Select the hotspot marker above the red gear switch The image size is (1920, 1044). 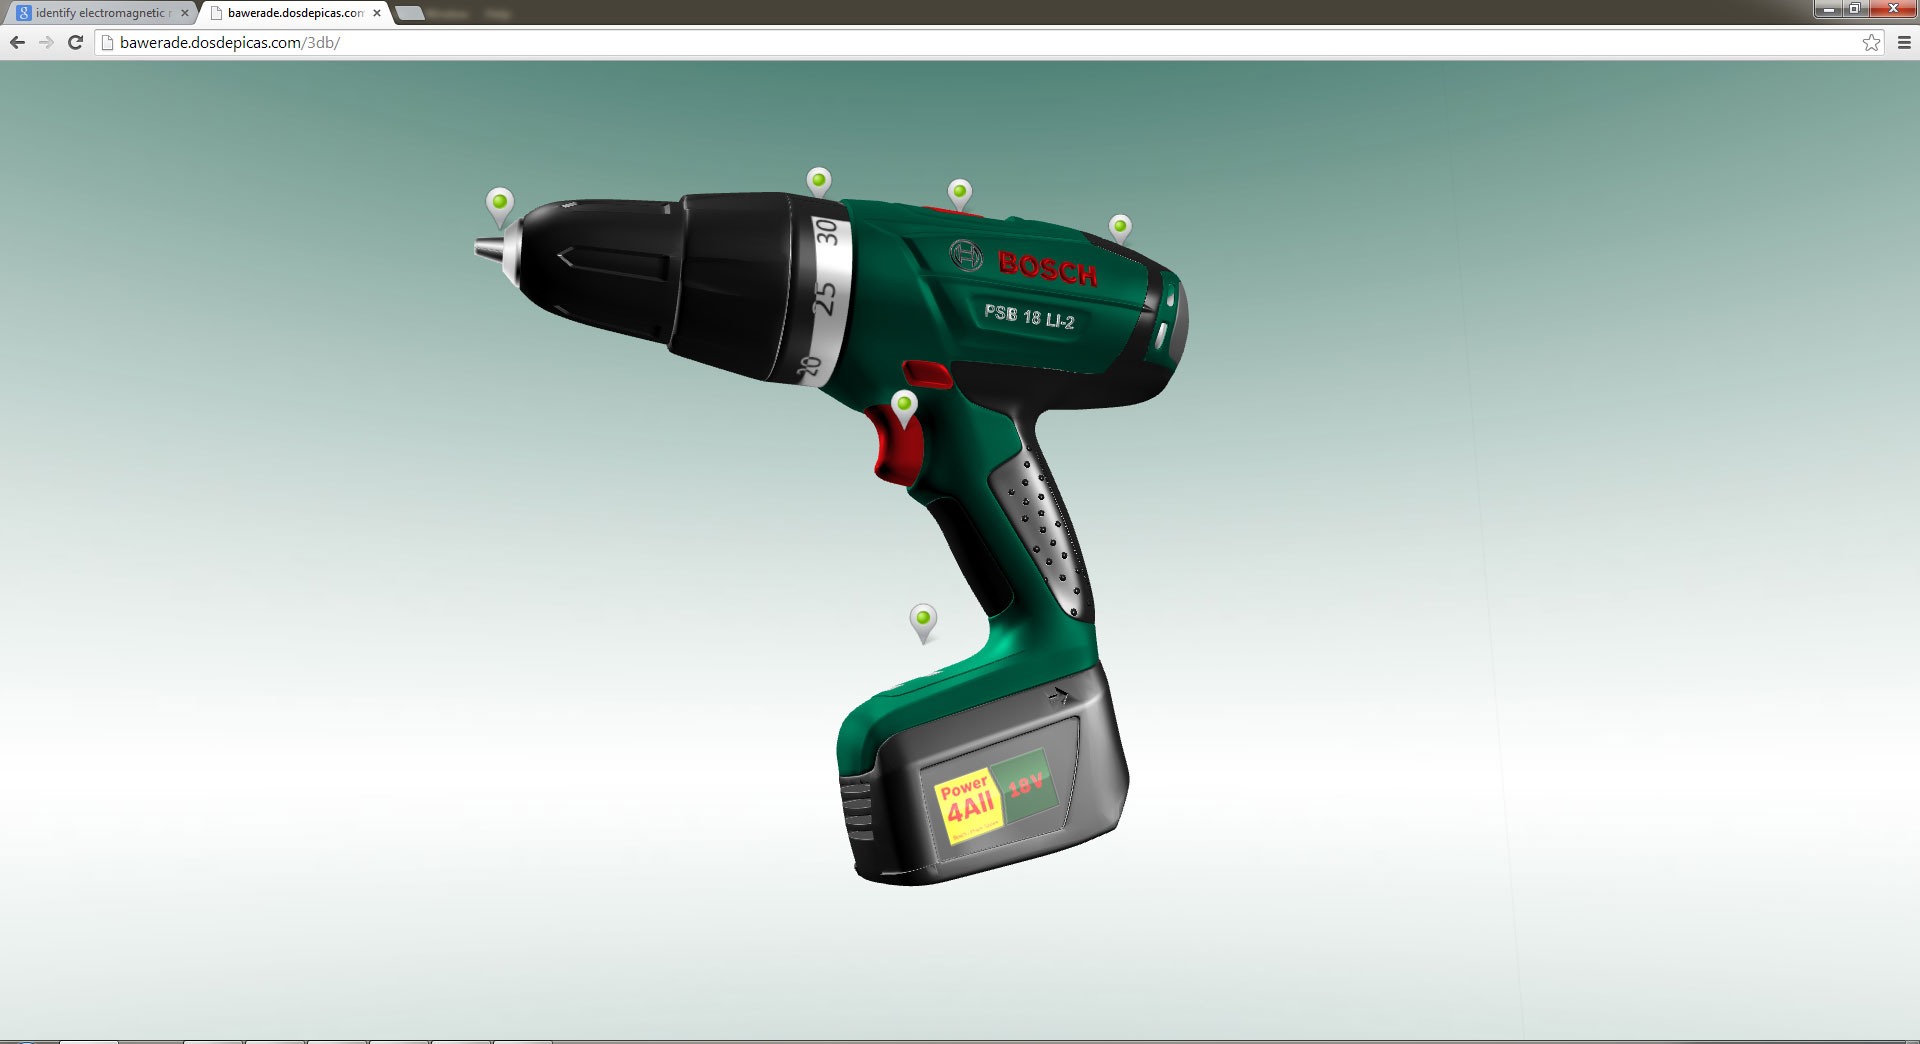click(x=960, y=192)
